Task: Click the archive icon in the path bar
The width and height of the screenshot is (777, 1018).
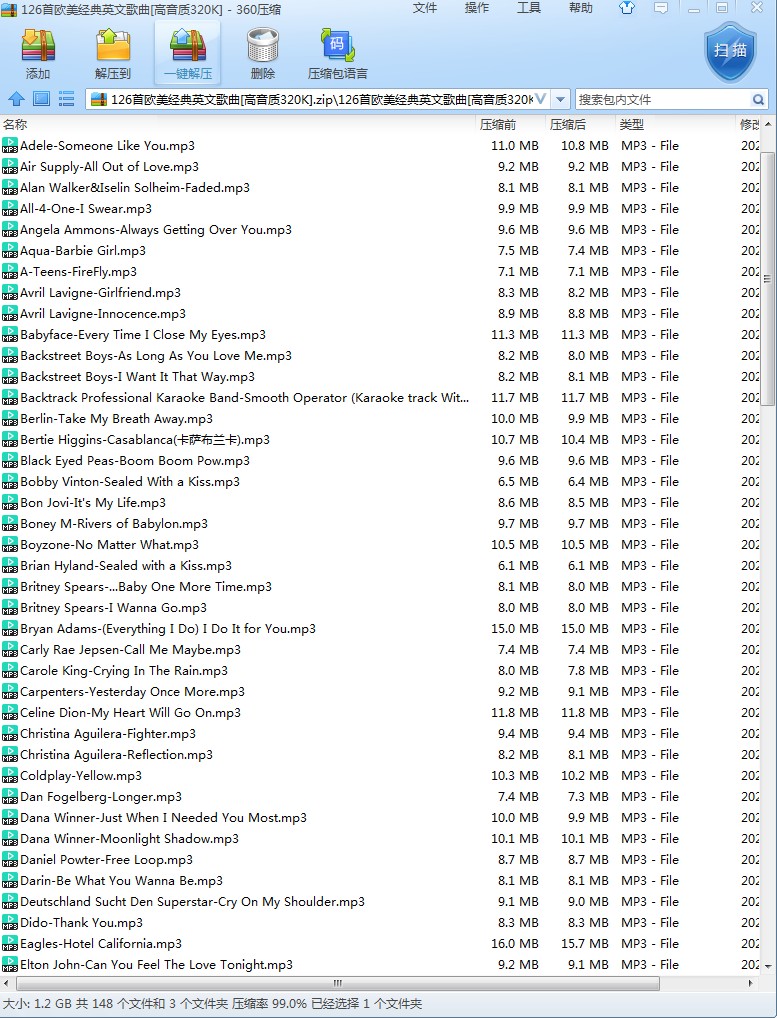Action: [99, 99]
